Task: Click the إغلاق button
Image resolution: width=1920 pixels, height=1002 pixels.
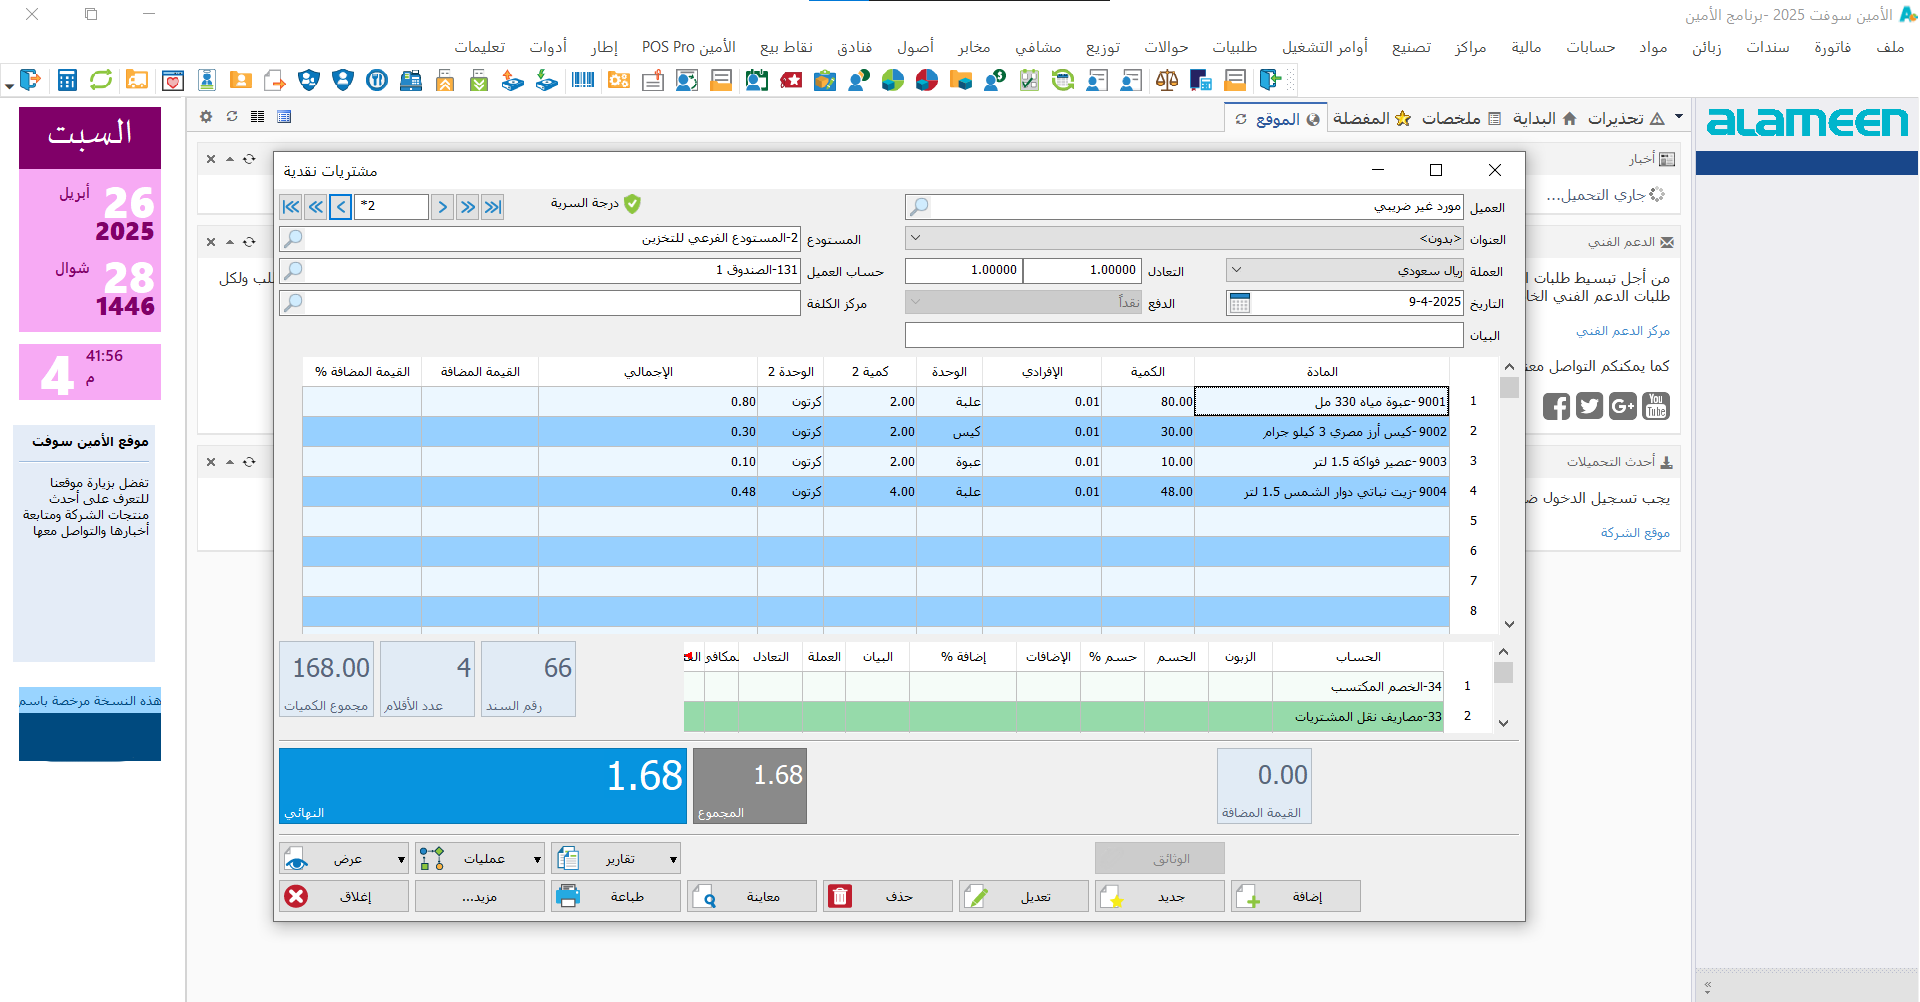Action: (344, 897)
